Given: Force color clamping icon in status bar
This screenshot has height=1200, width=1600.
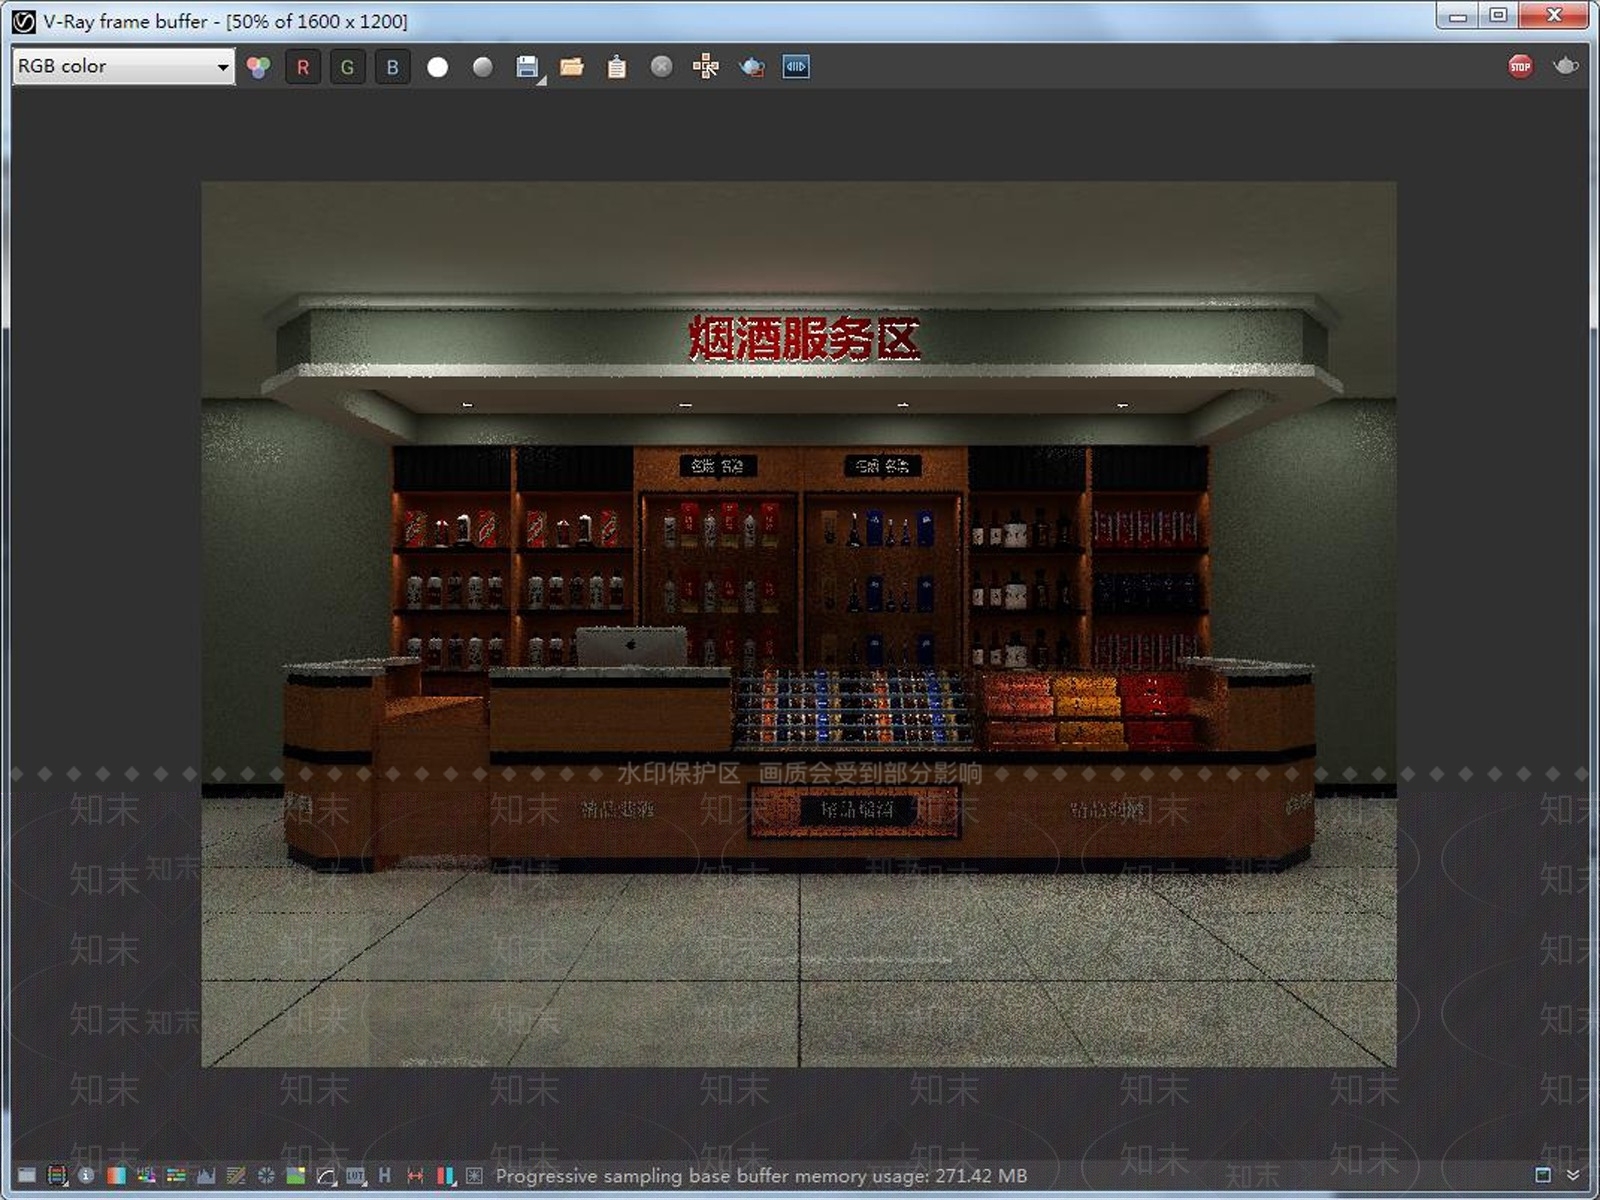Looking at the screenshot, I should tap(57, 1175).
